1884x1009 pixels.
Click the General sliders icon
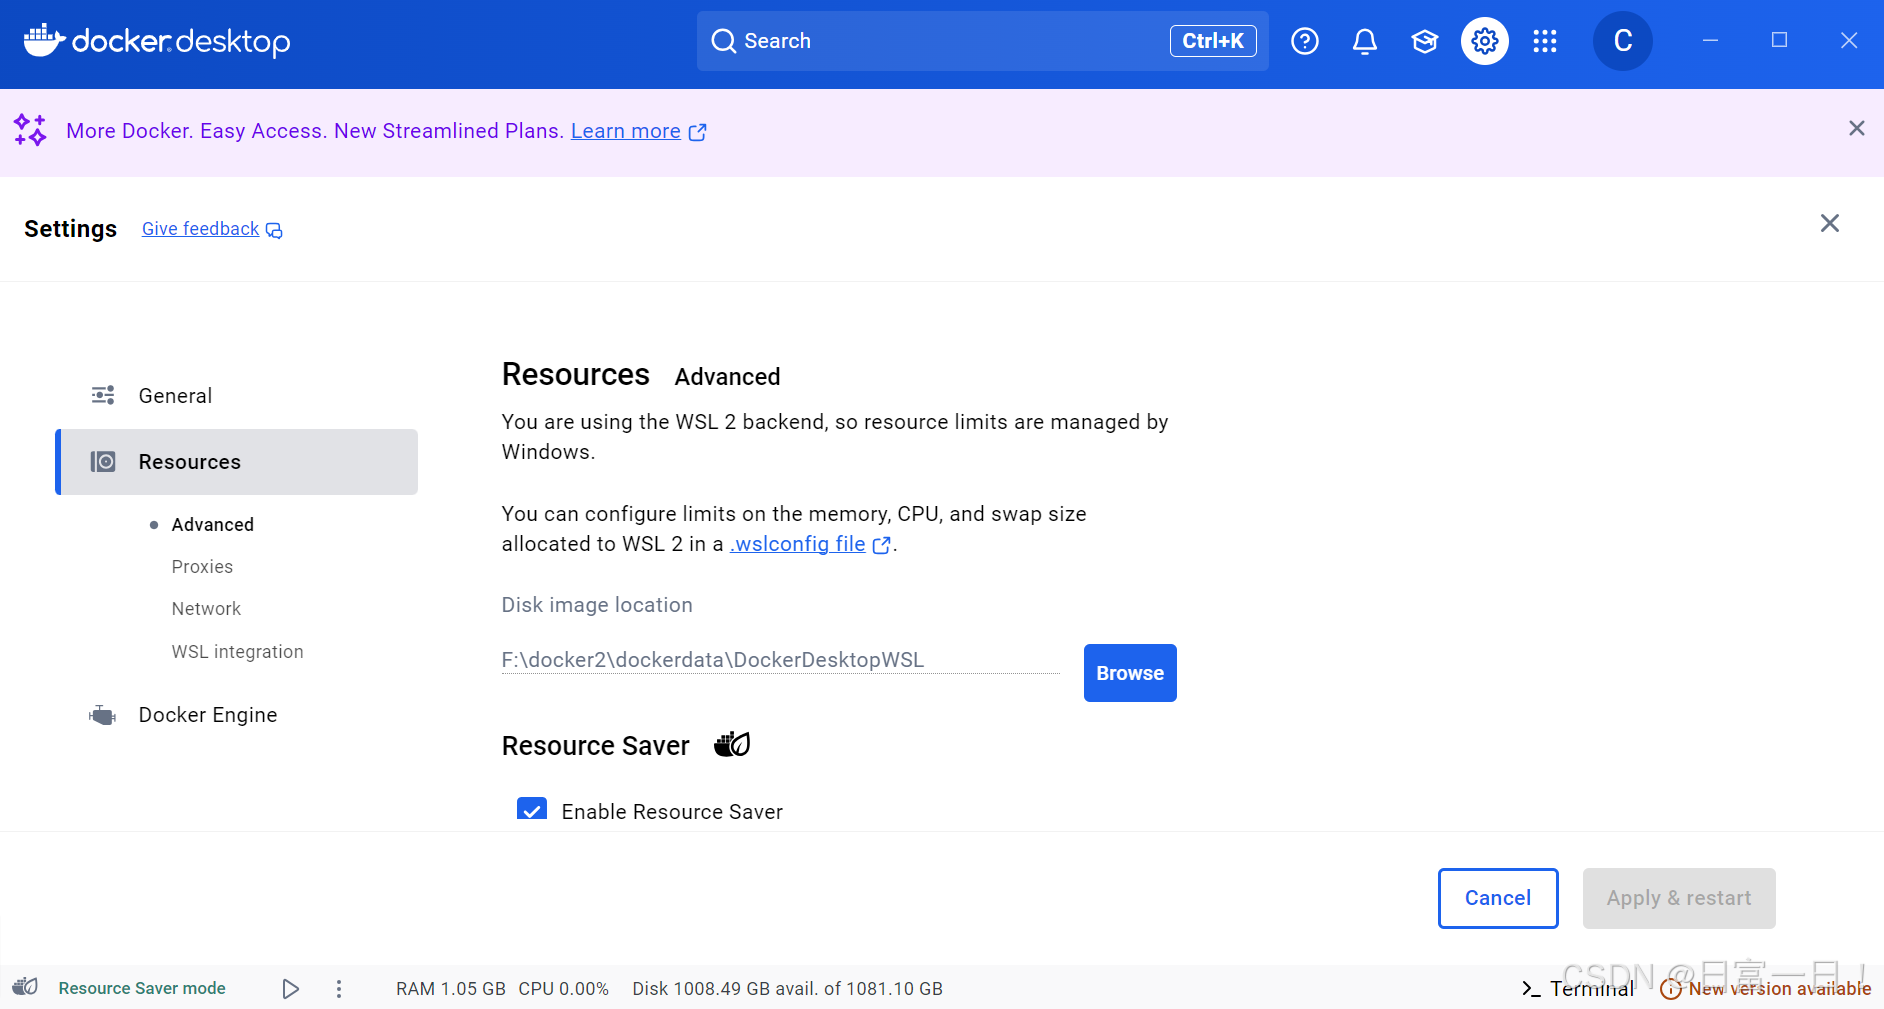point(103,395)
